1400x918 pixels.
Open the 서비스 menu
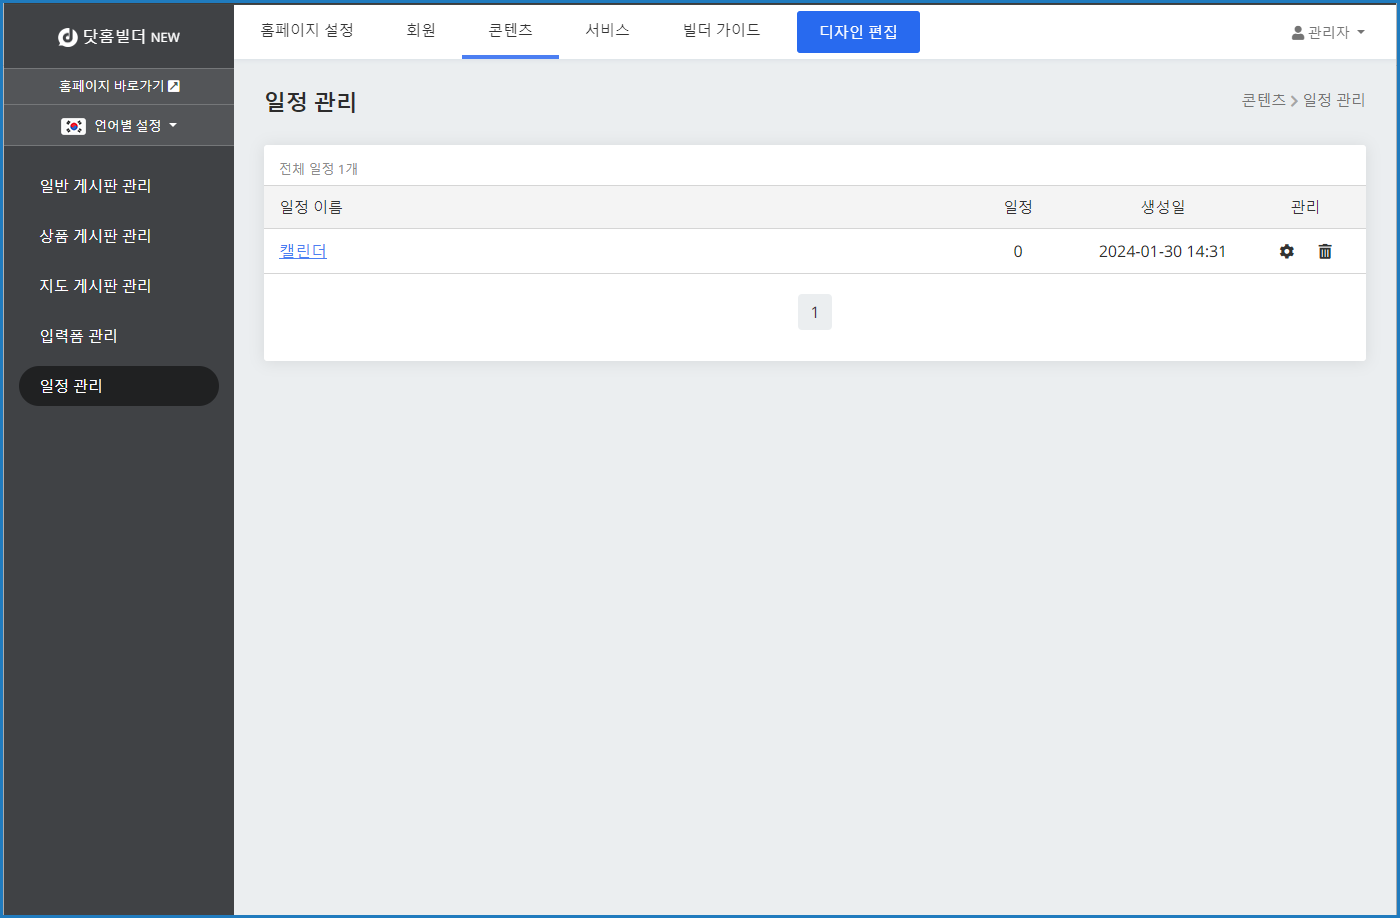[607, 30]
